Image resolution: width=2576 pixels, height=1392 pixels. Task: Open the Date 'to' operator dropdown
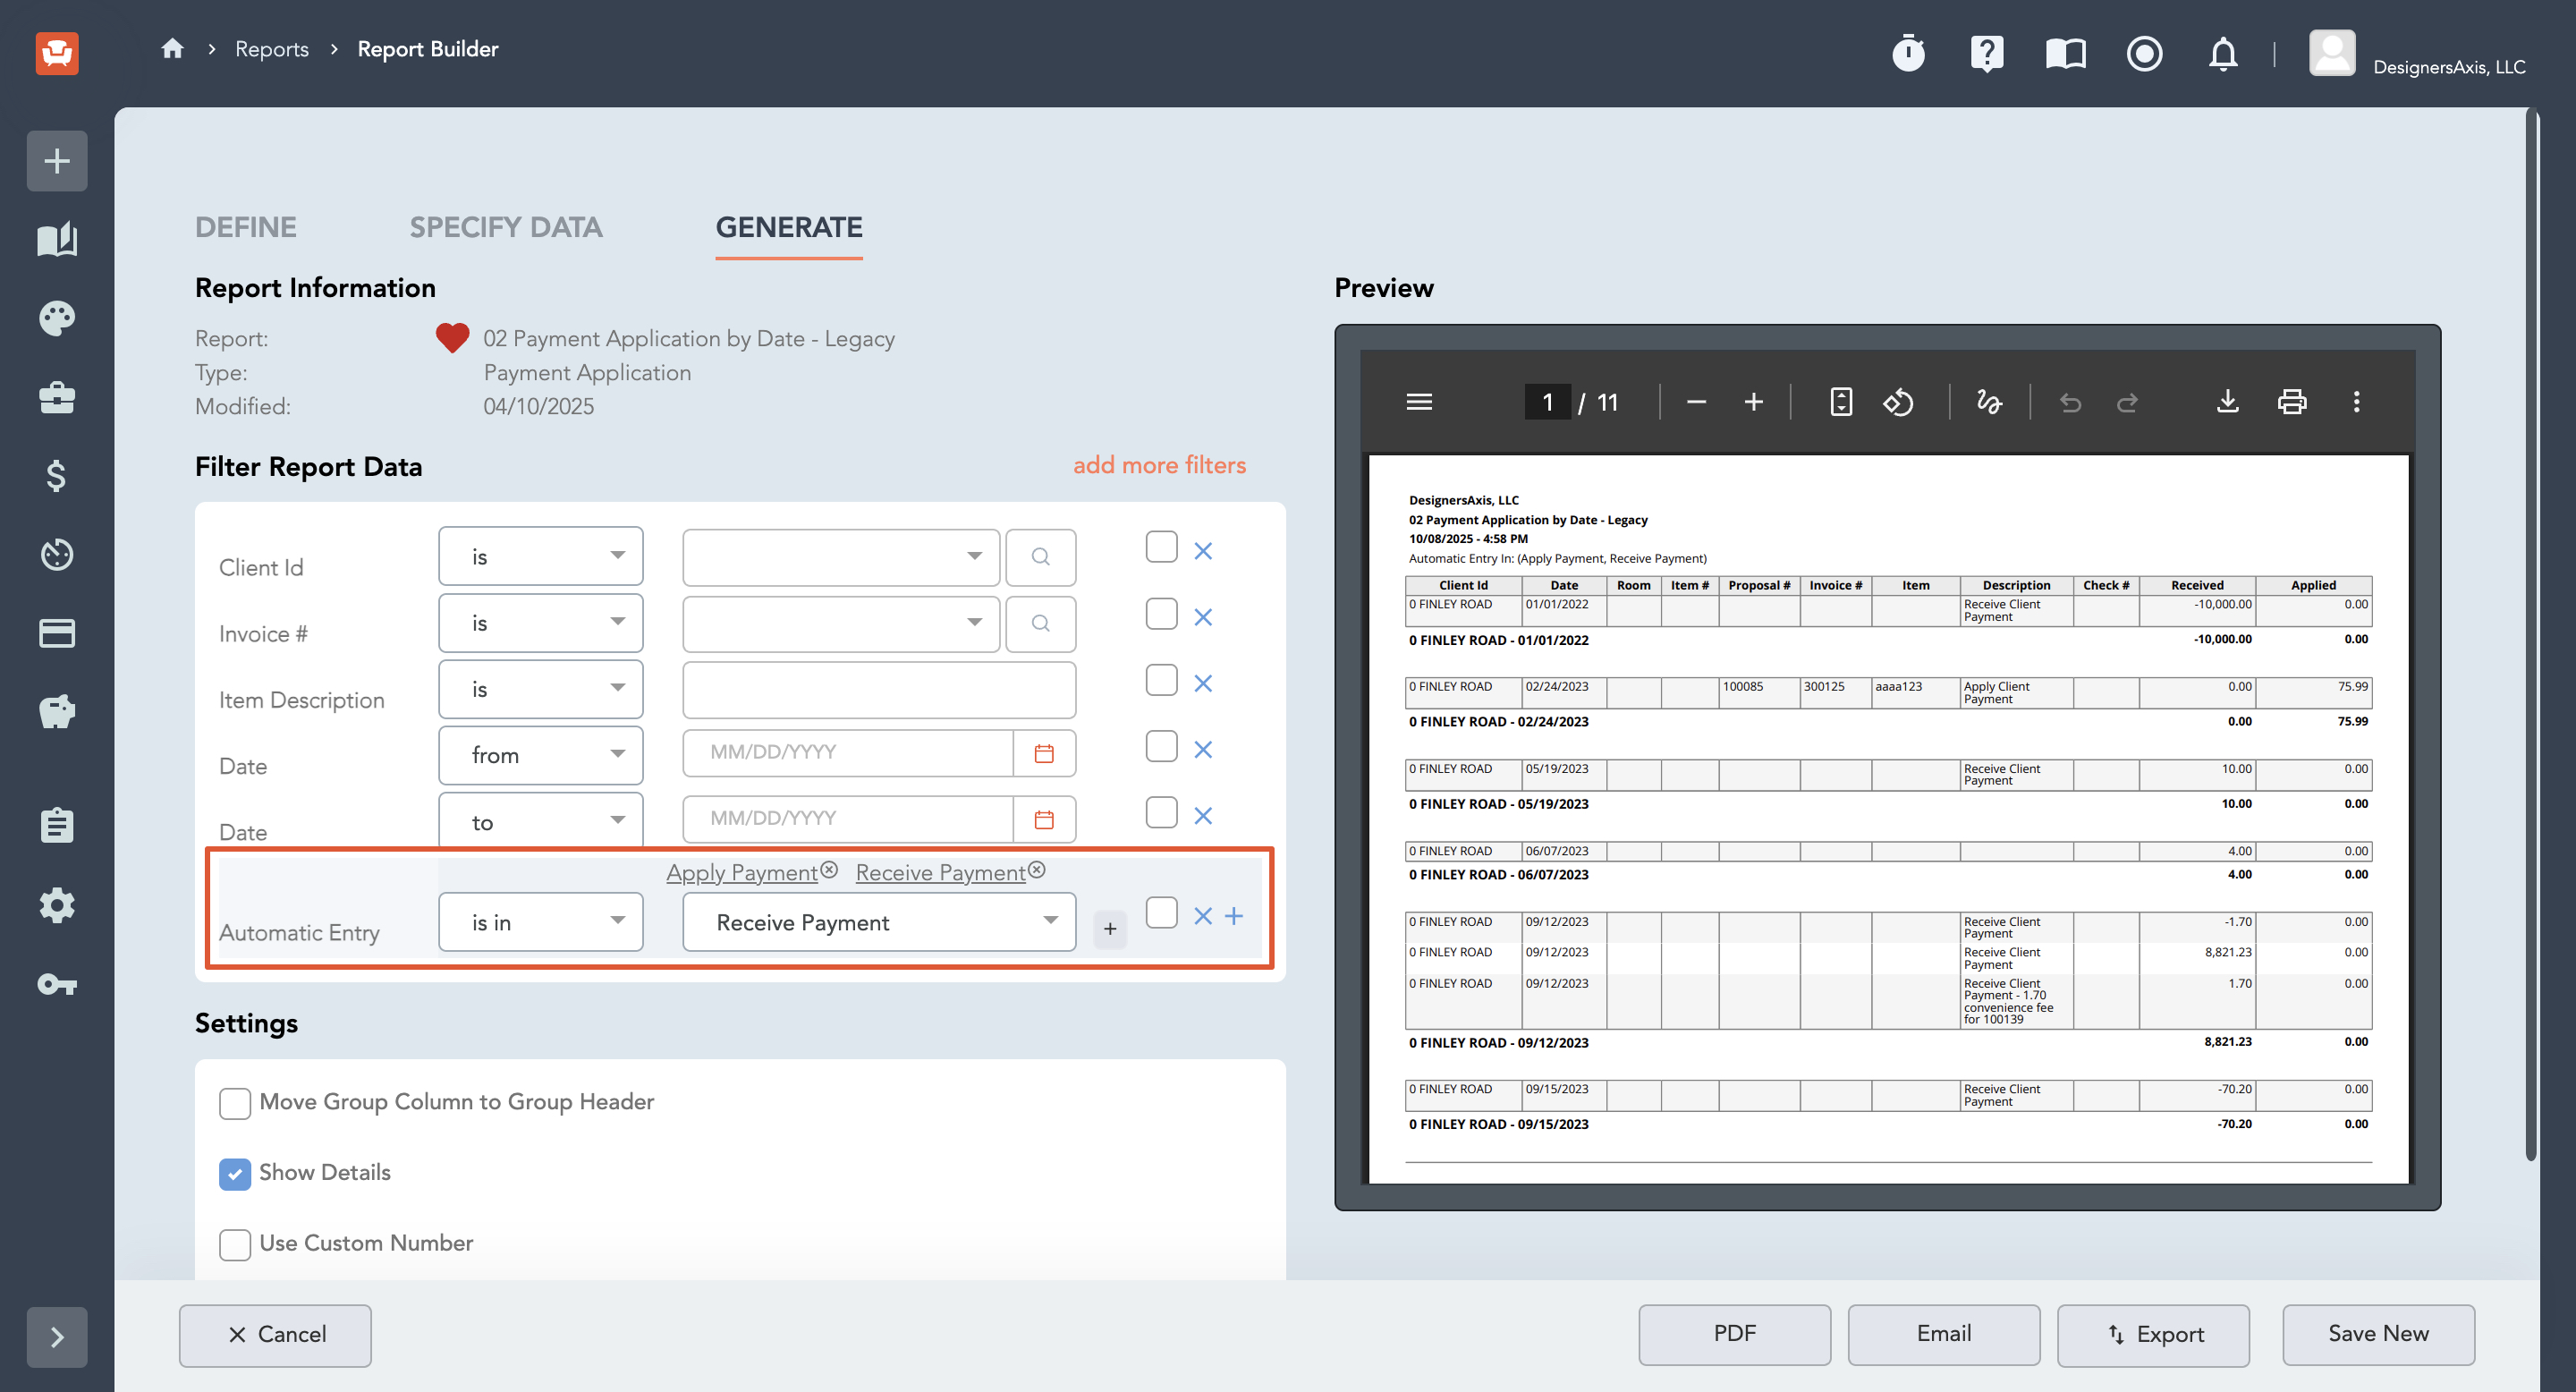pyautogui.click(x=540, y=820)
